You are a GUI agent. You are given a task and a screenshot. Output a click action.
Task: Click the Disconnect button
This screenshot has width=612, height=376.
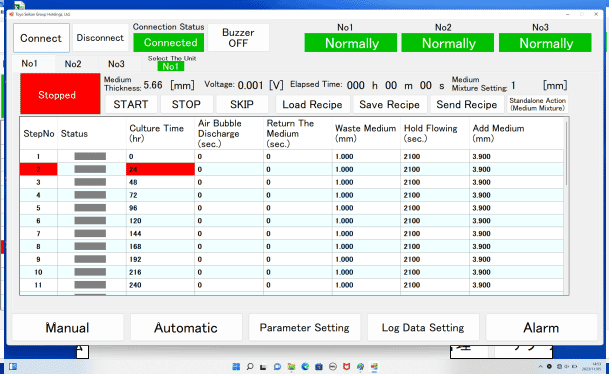point(100,38)
